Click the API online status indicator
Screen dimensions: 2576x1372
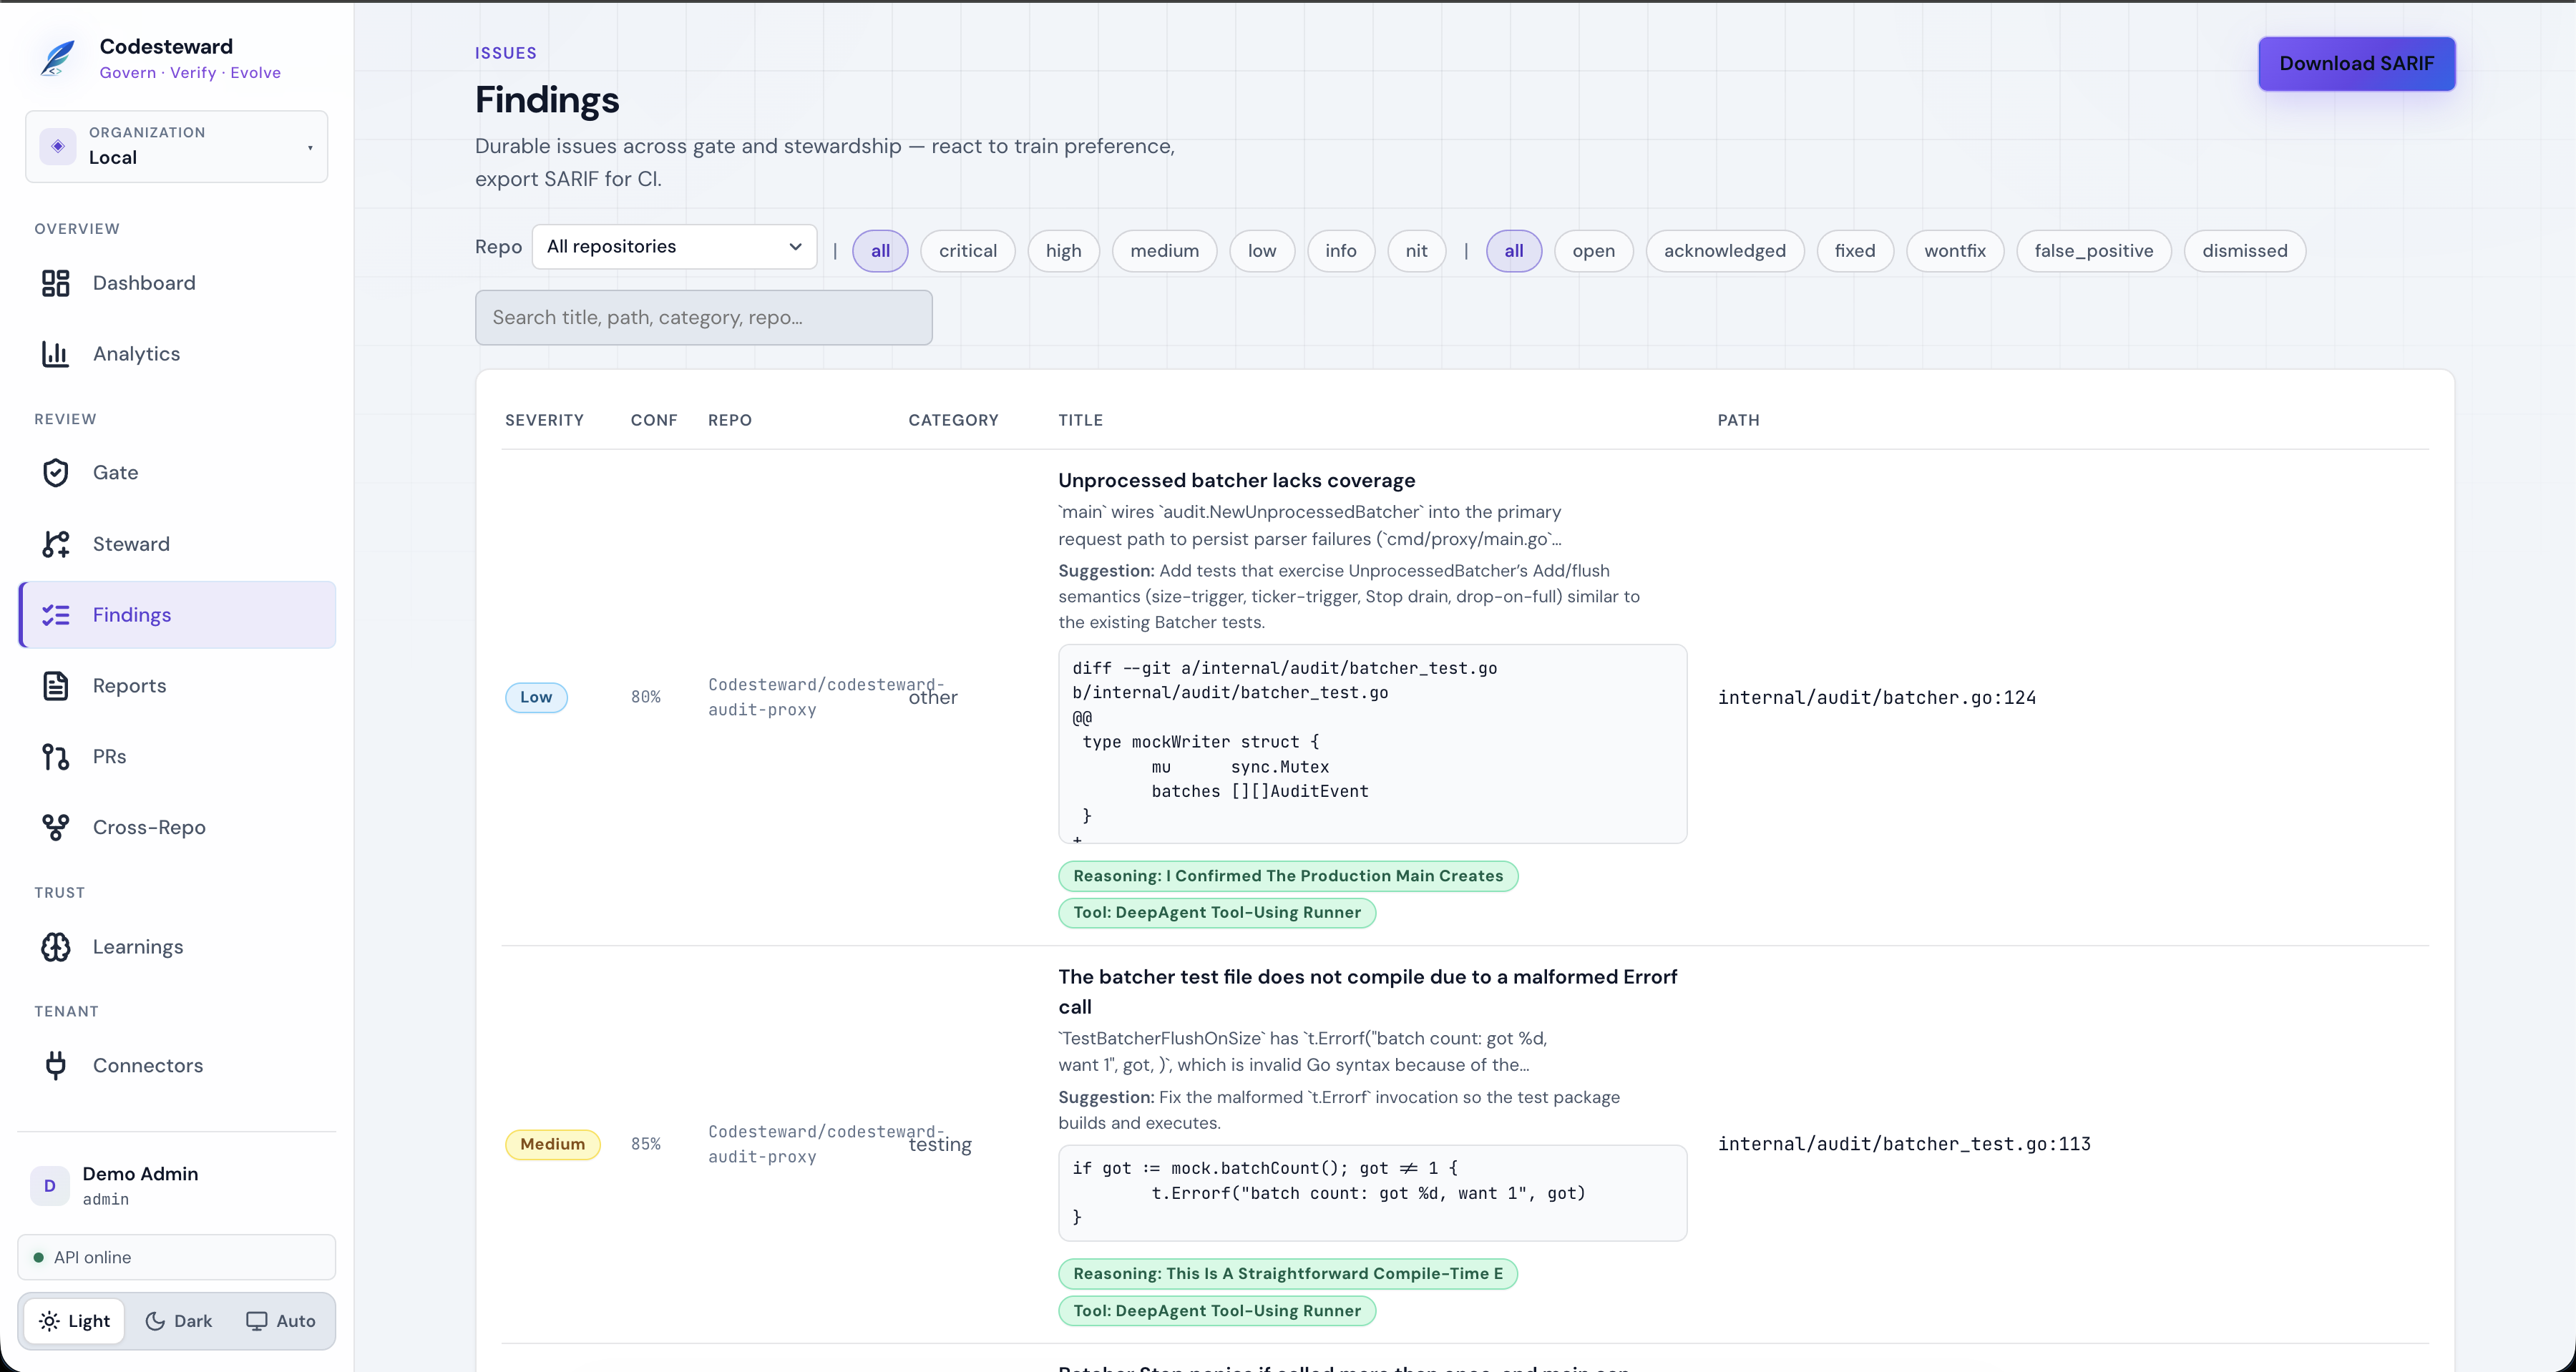[x=177, y=1258]
